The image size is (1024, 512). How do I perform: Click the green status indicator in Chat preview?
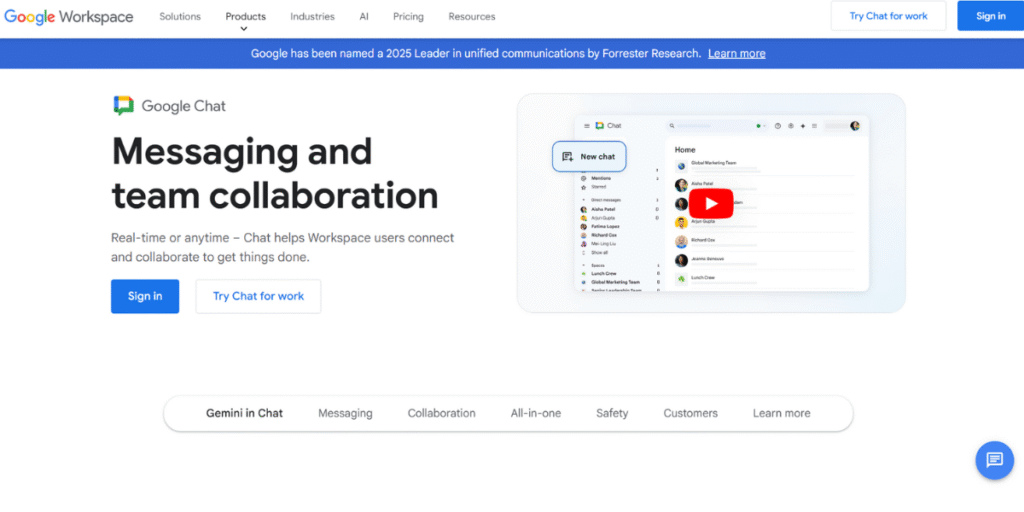[x=759, y=126]
